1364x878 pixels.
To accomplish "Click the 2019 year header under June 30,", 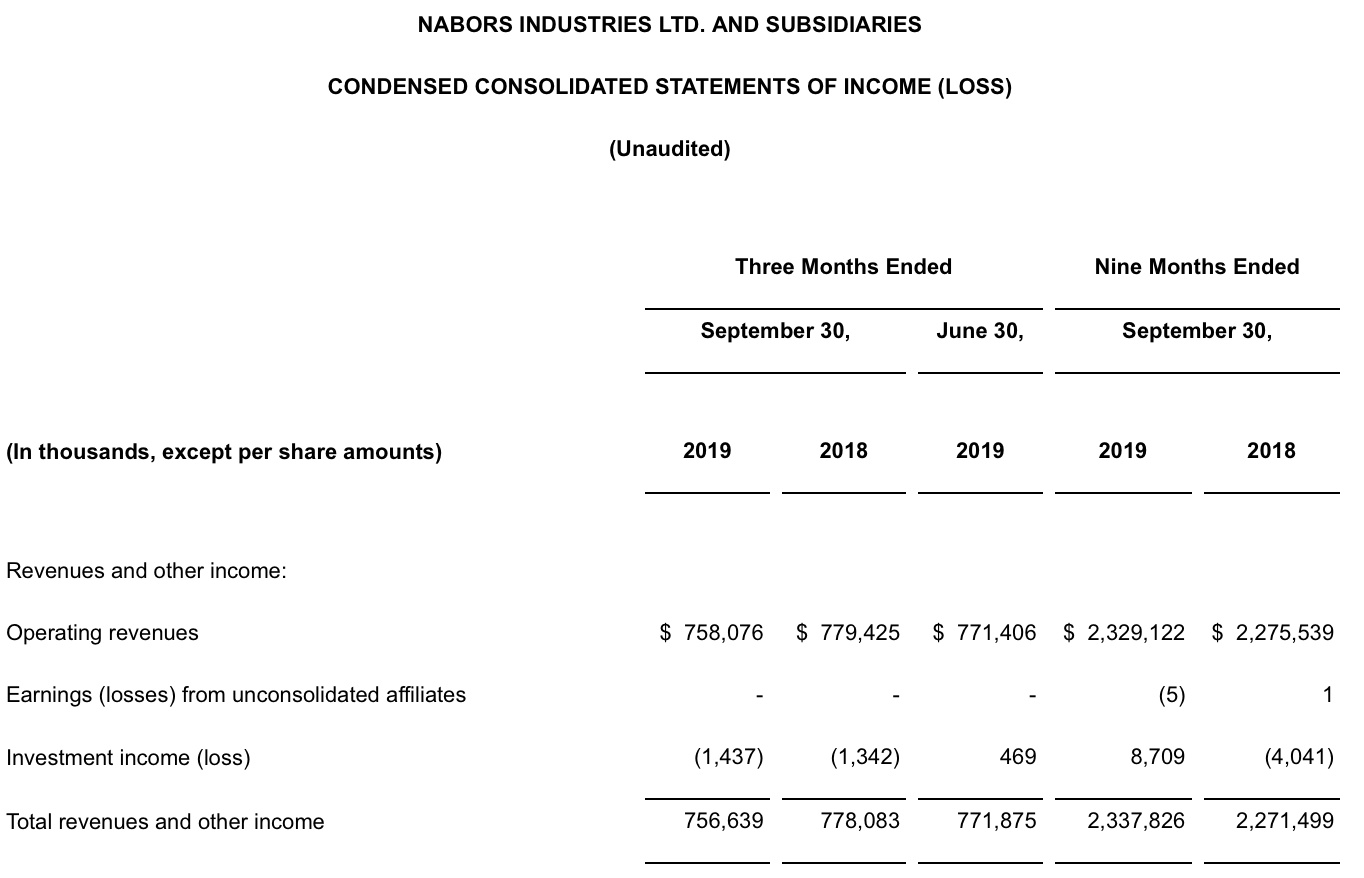I will coord(980,451).
